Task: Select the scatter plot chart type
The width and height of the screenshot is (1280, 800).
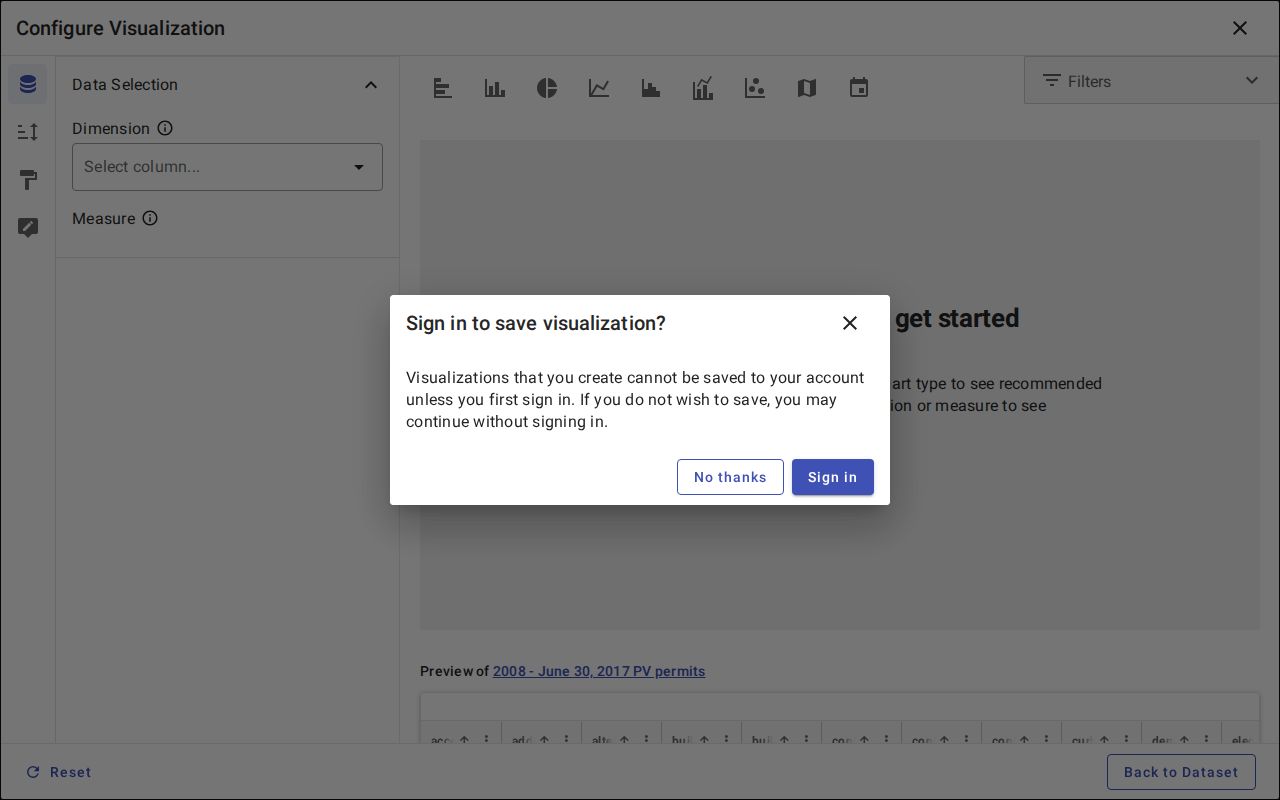Action: tap(755, 88)
